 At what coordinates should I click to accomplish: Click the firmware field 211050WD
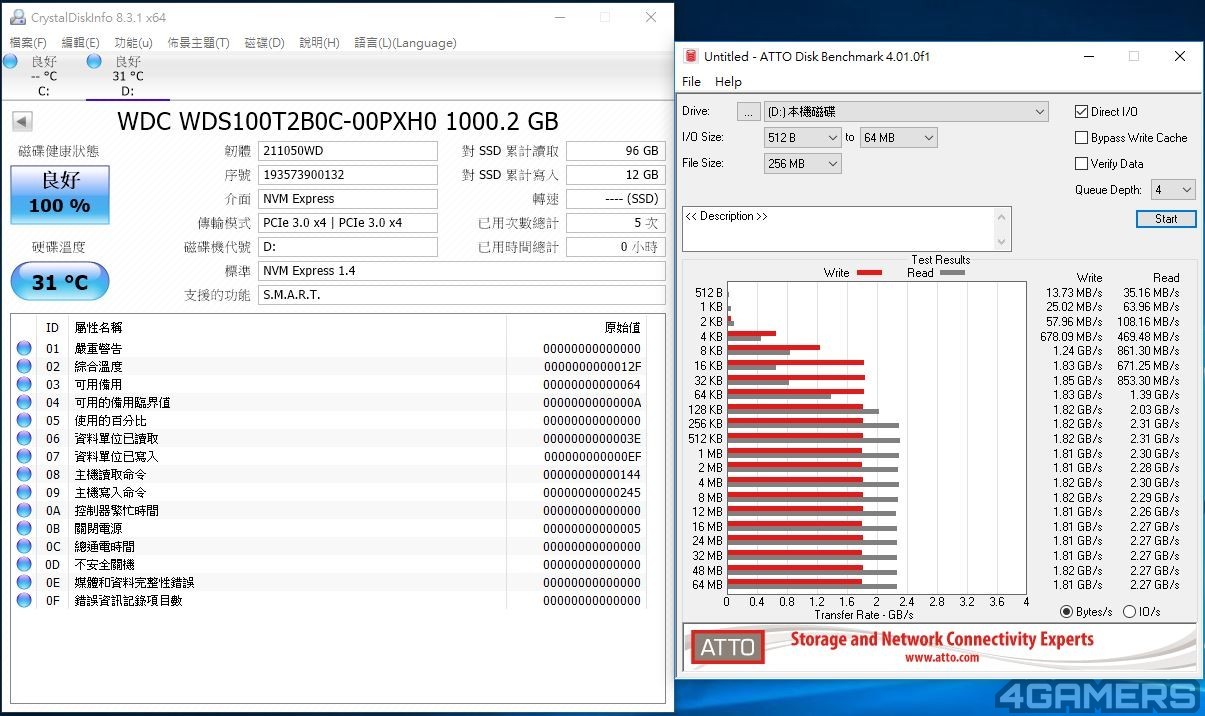click(x=348, y=151)
